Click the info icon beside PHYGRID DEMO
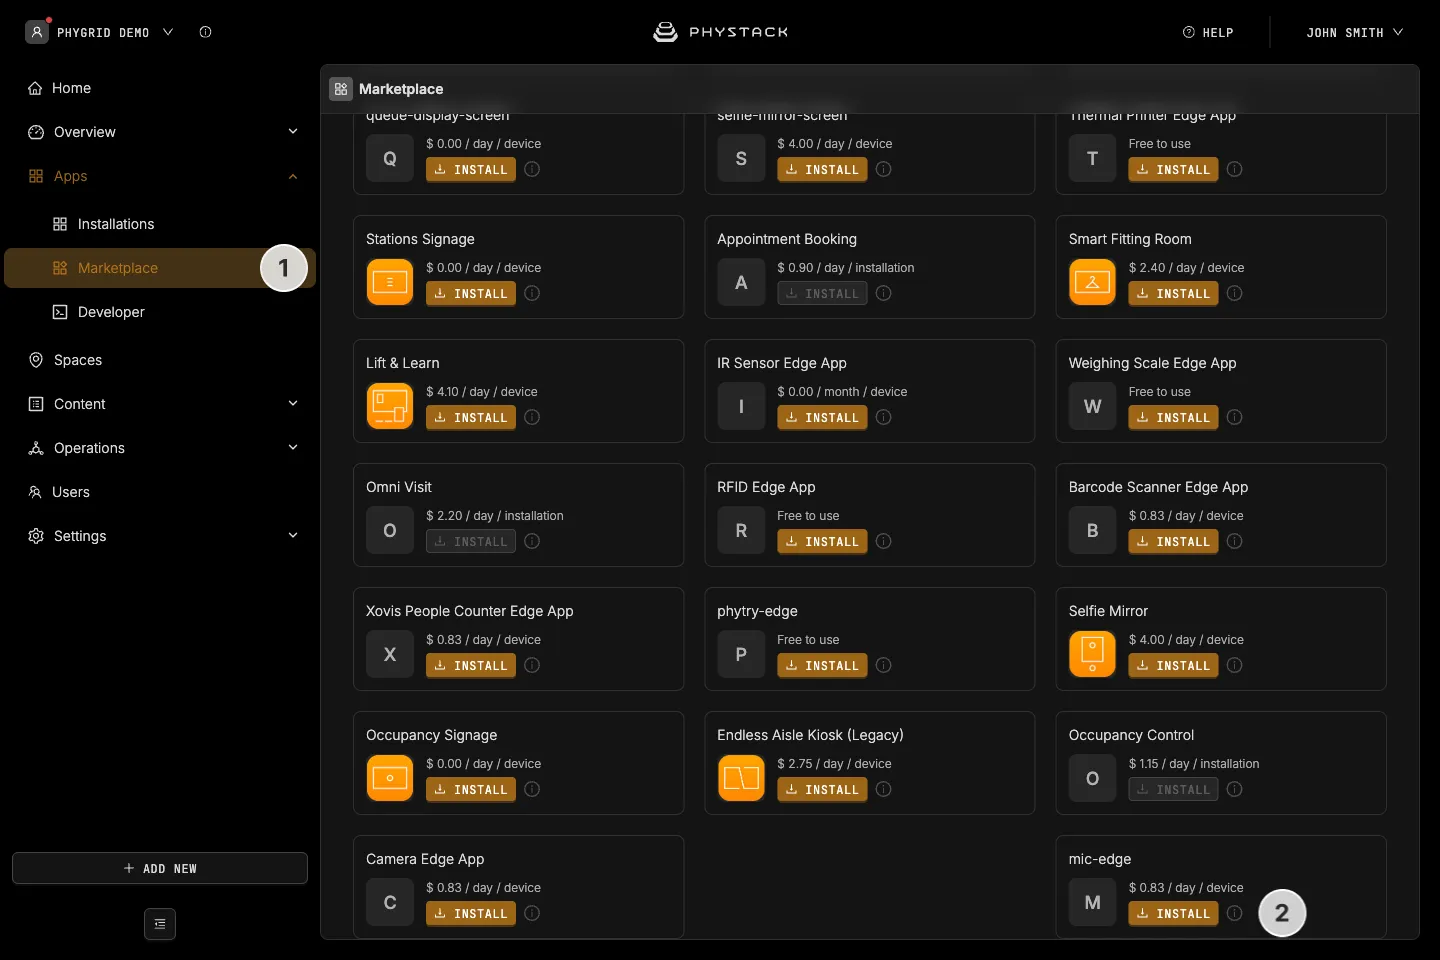 (205, 32)
